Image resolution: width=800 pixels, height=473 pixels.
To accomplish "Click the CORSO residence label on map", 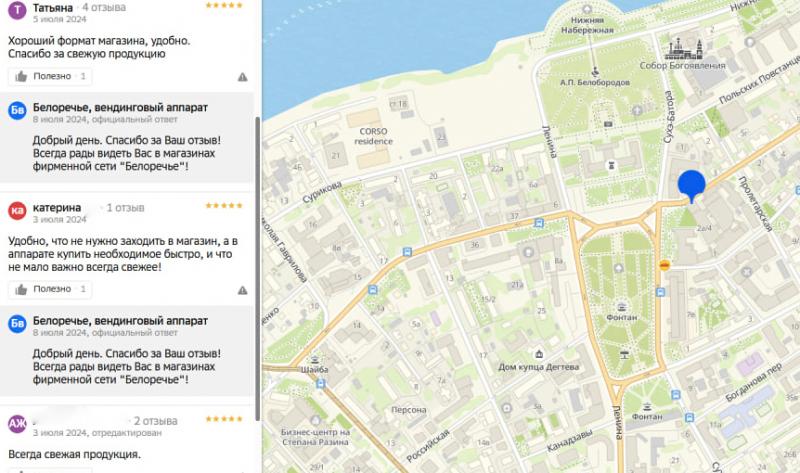I will click(370, 135).
